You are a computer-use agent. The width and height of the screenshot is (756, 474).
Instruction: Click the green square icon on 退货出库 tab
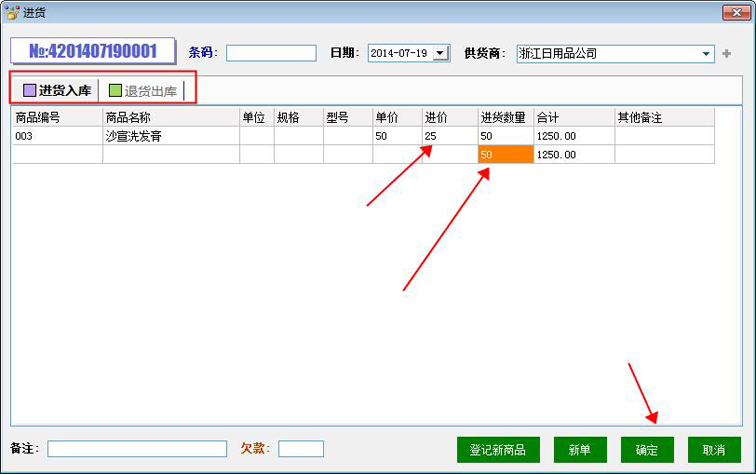115,90
